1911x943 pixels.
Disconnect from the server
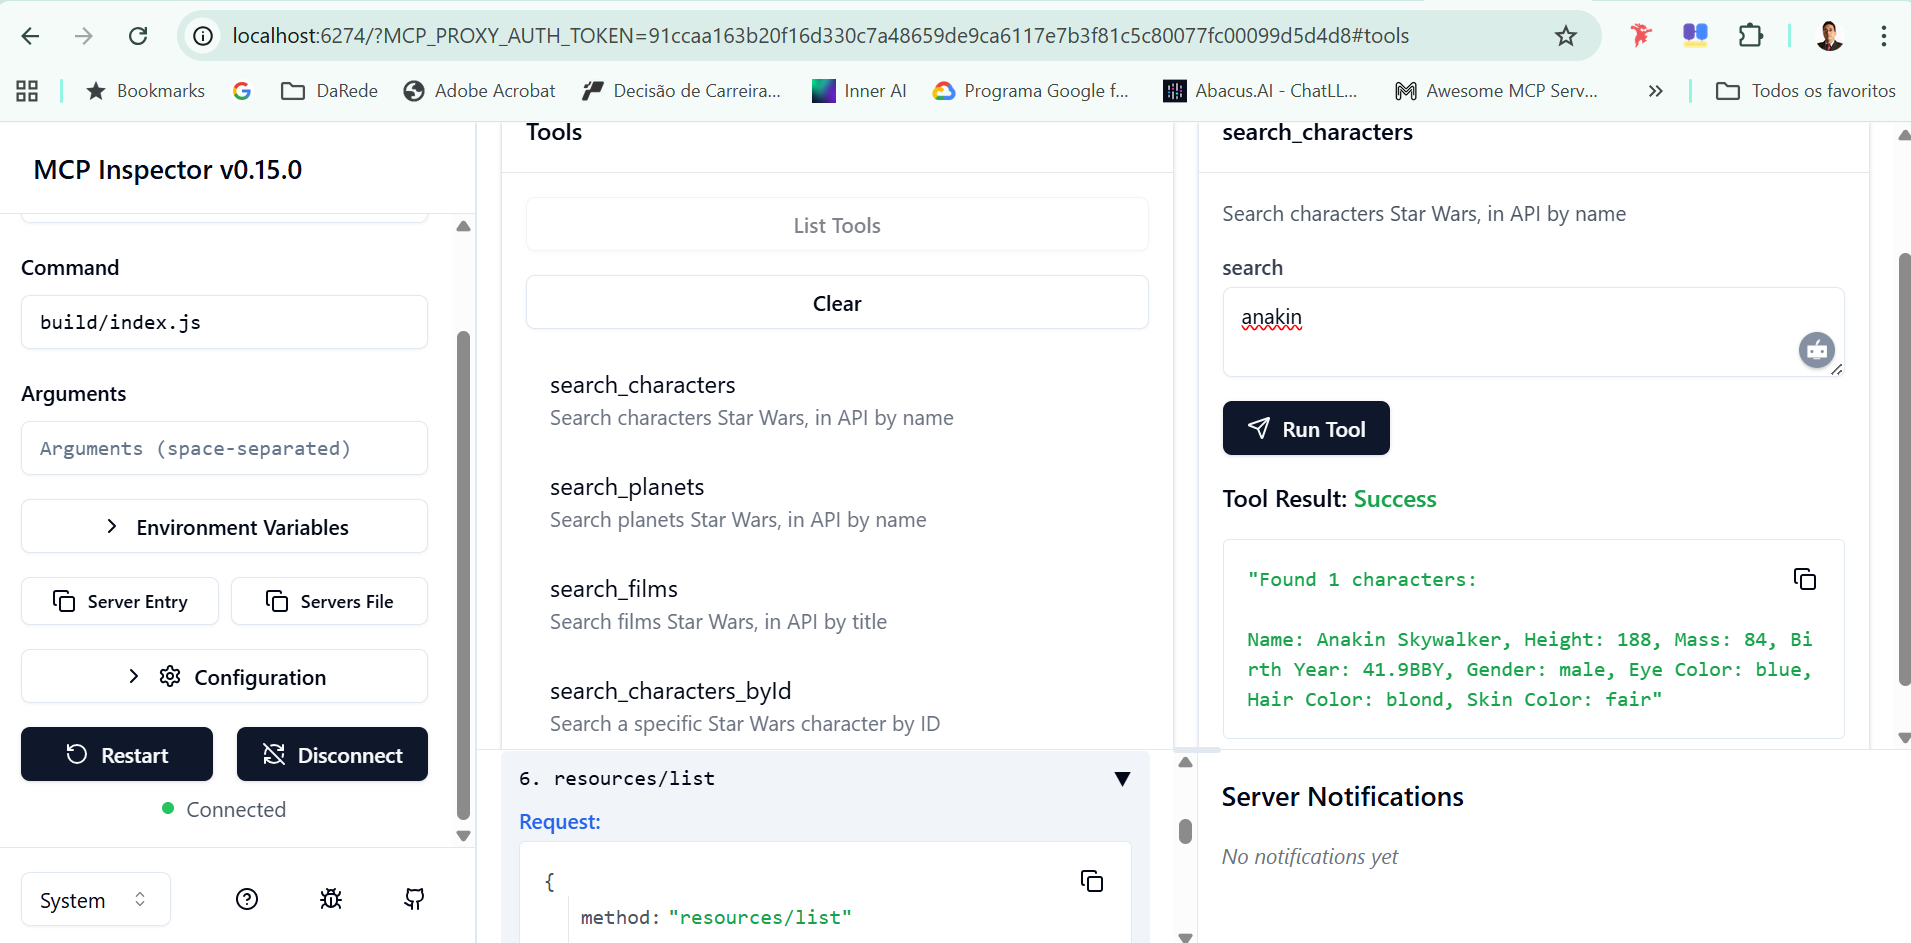pyautogui.click(x=332, y=755)
